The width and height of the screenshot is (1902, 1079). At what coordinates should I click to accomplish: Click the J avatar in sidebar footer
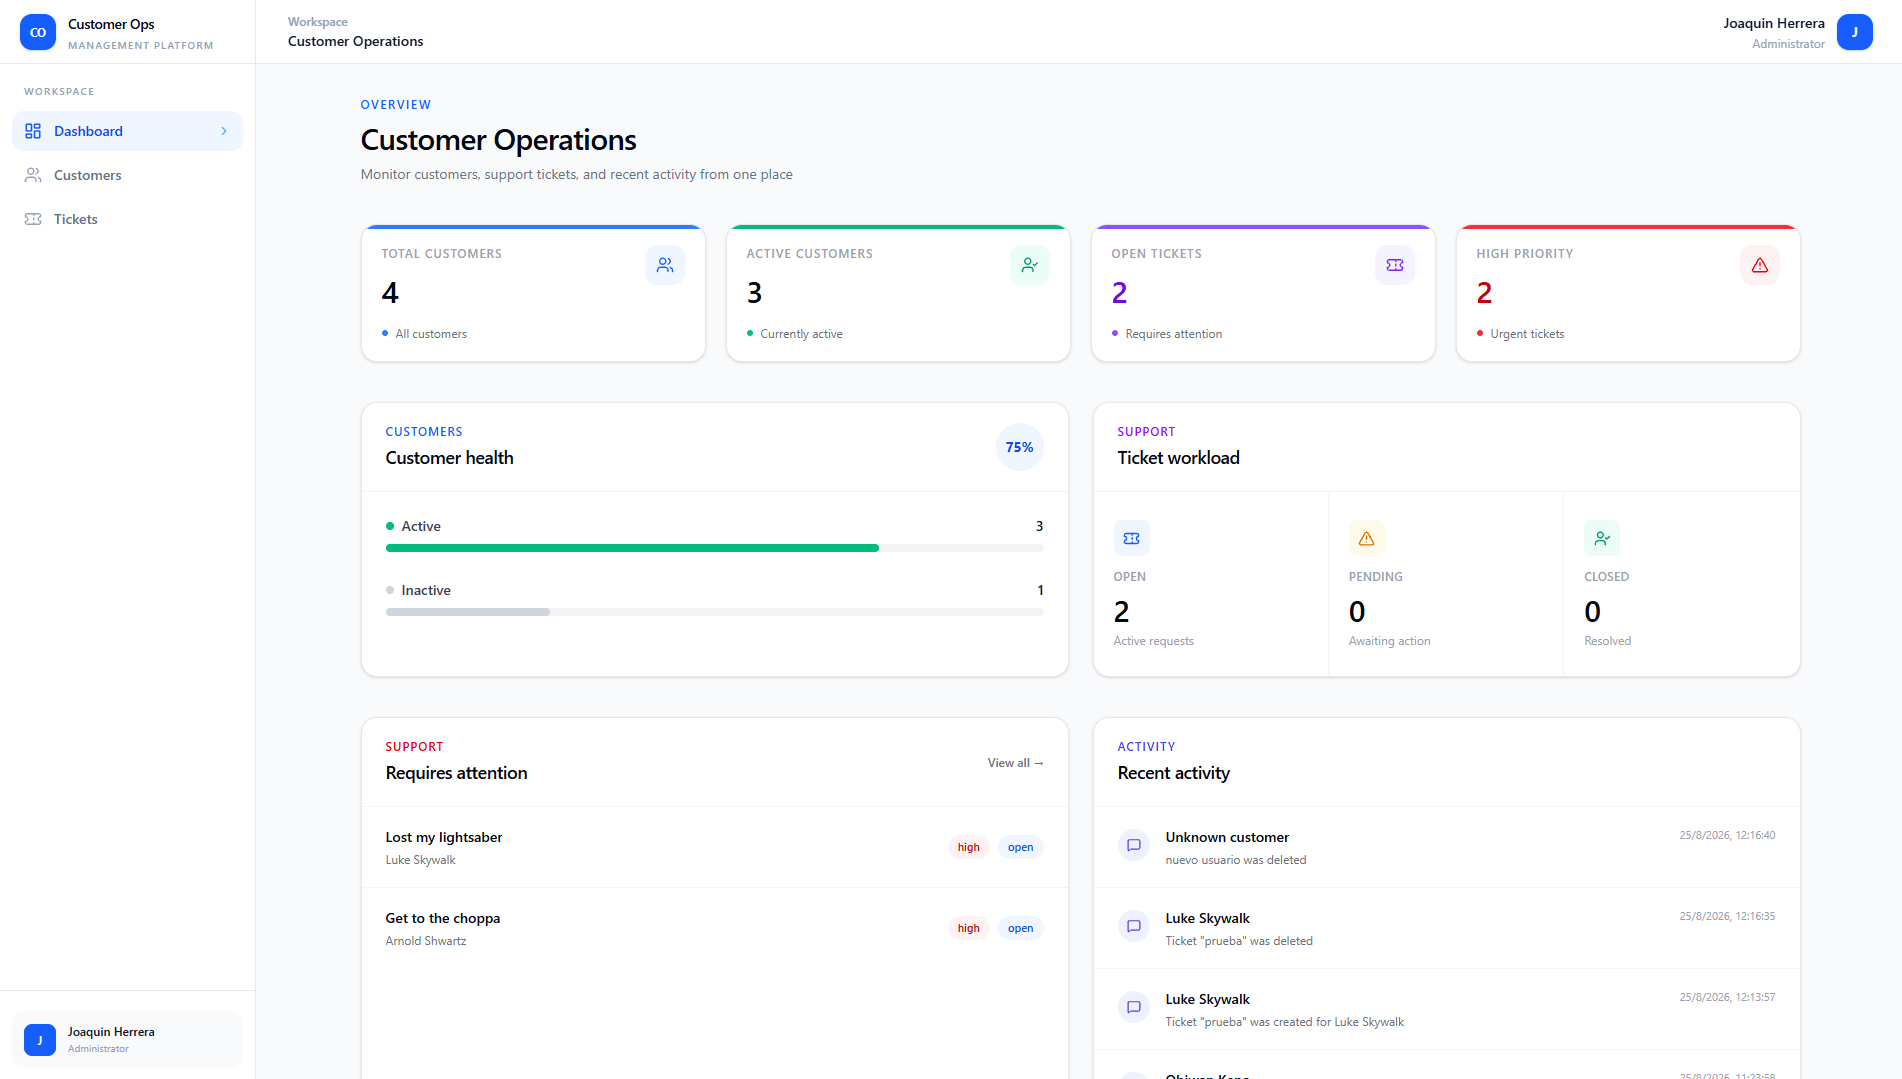tap(40, 1040)
